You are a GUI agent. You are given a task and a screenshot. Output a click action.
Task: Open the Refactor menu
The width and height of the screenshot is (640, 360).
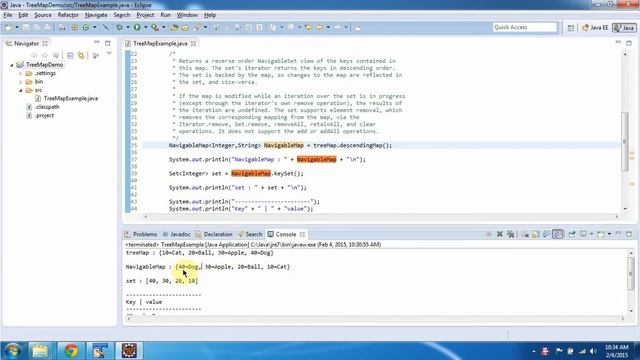click(68, 15)
